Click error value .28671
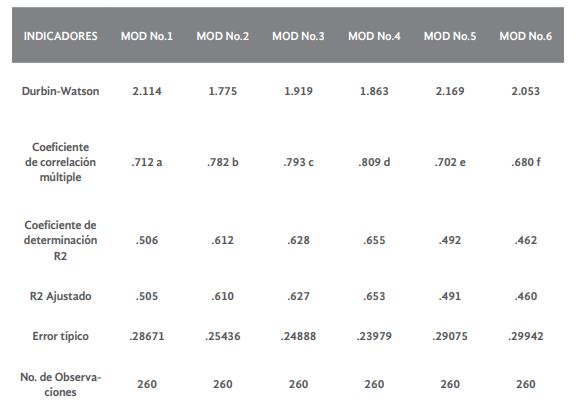The image size is (577, 413). (147, 336)
